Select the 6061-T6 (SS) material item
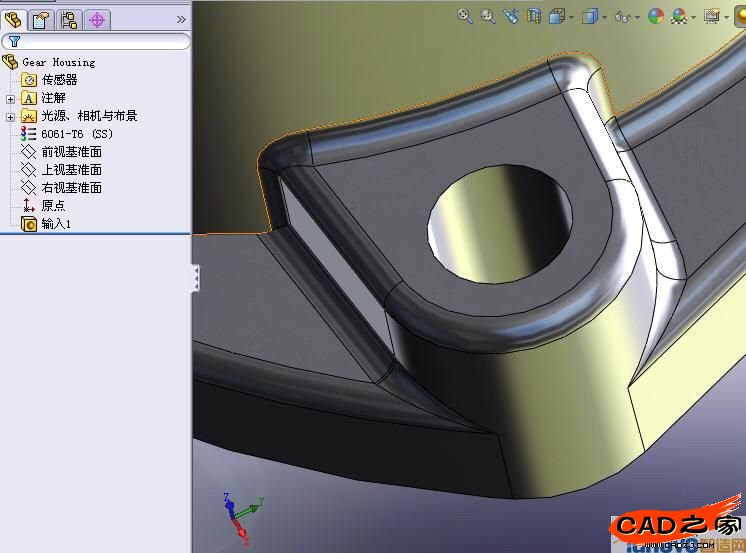This screenshot has width=746, height=553. coord(76,134)
